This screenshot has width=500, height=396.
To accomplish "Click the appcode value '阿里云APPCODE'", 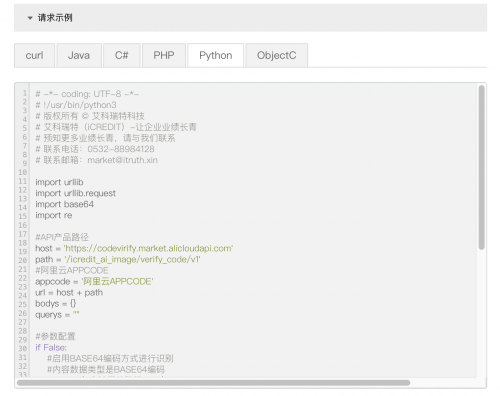I will [117, 281].
